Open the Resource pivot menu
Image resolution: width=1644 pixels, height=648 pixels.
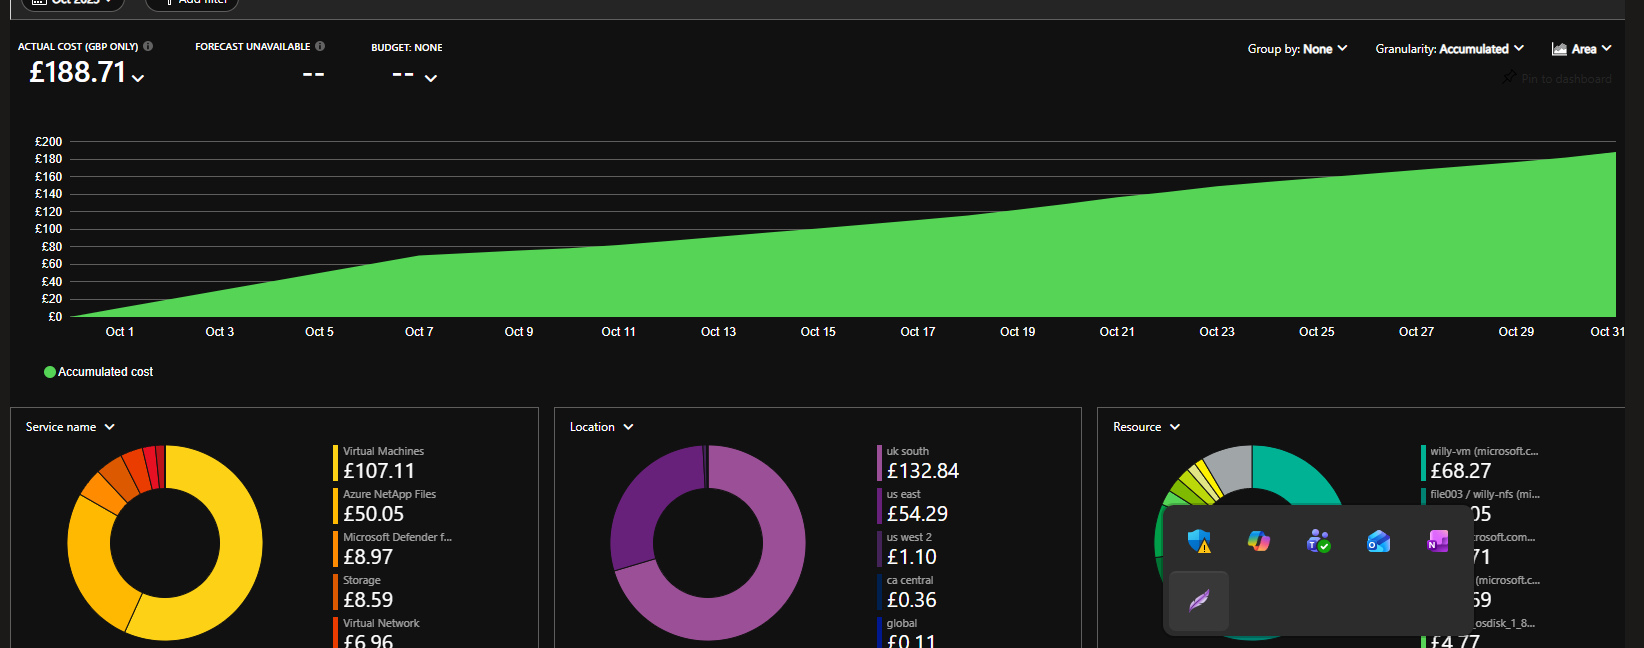pos(1146,427)
